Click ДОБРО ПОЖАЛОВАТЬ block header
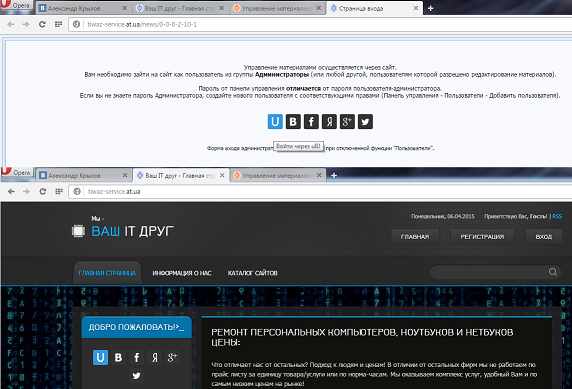The height and width of the screenshot is (389, 572). tap(136, 327)
